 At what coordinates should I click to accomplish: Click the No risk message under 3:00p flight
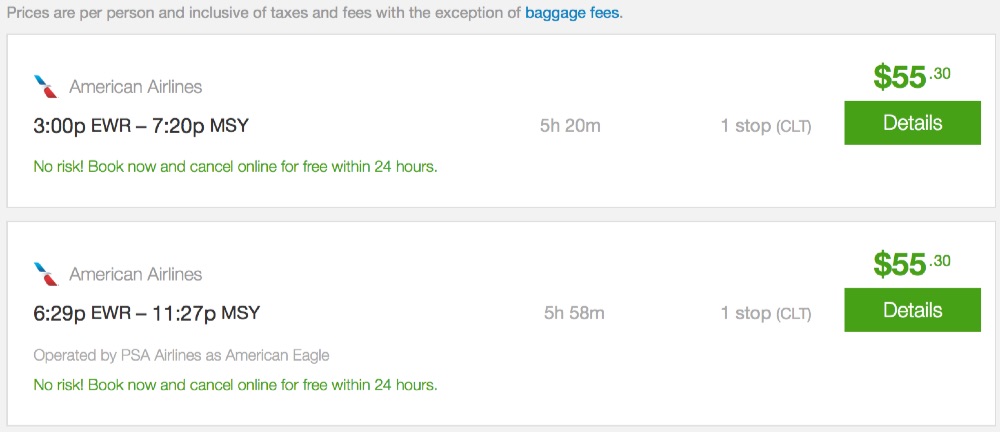[x=235, y=166]
